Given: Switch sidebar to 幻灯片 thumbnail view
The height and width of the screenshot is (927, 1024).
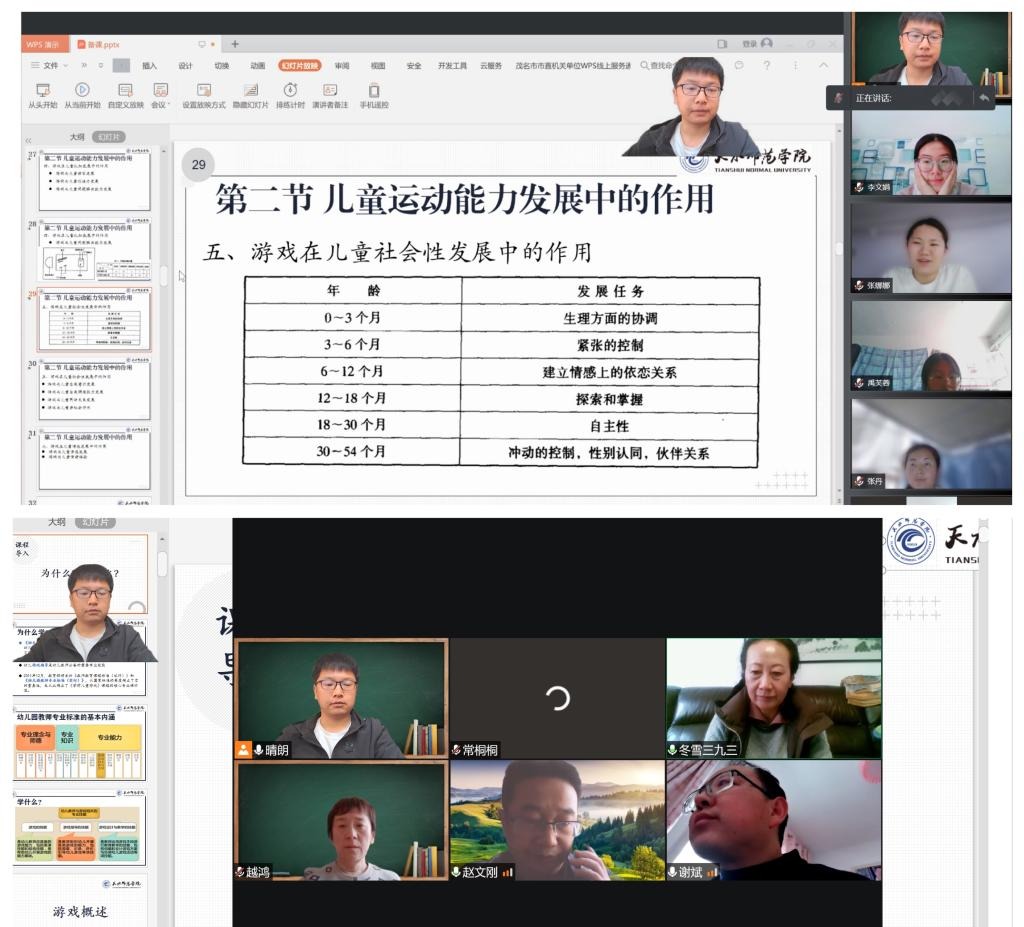Looking at the screenshot, I should coord(109,137).
